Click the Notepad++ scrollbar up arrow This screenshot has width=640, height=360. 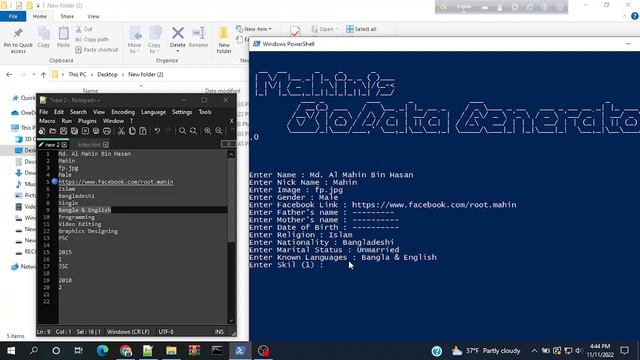coord(231,154)
